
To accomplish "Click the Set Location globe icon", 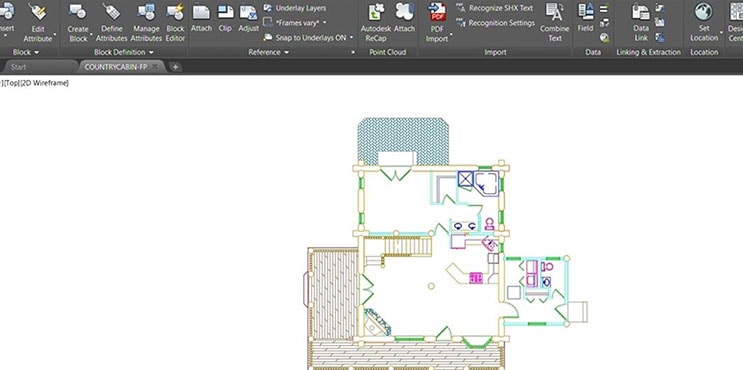I will click(x=704, y=12).
